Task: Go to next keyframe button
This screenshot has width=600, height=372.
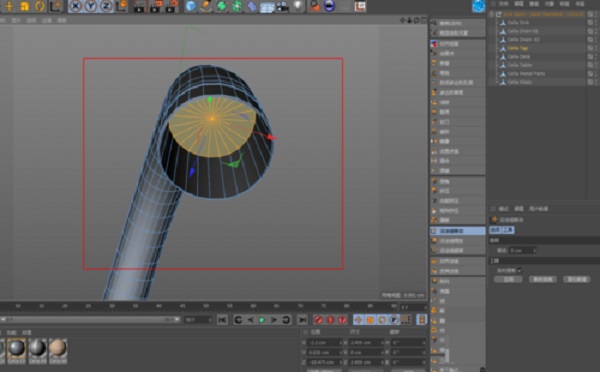Action: tap(286, 320)
